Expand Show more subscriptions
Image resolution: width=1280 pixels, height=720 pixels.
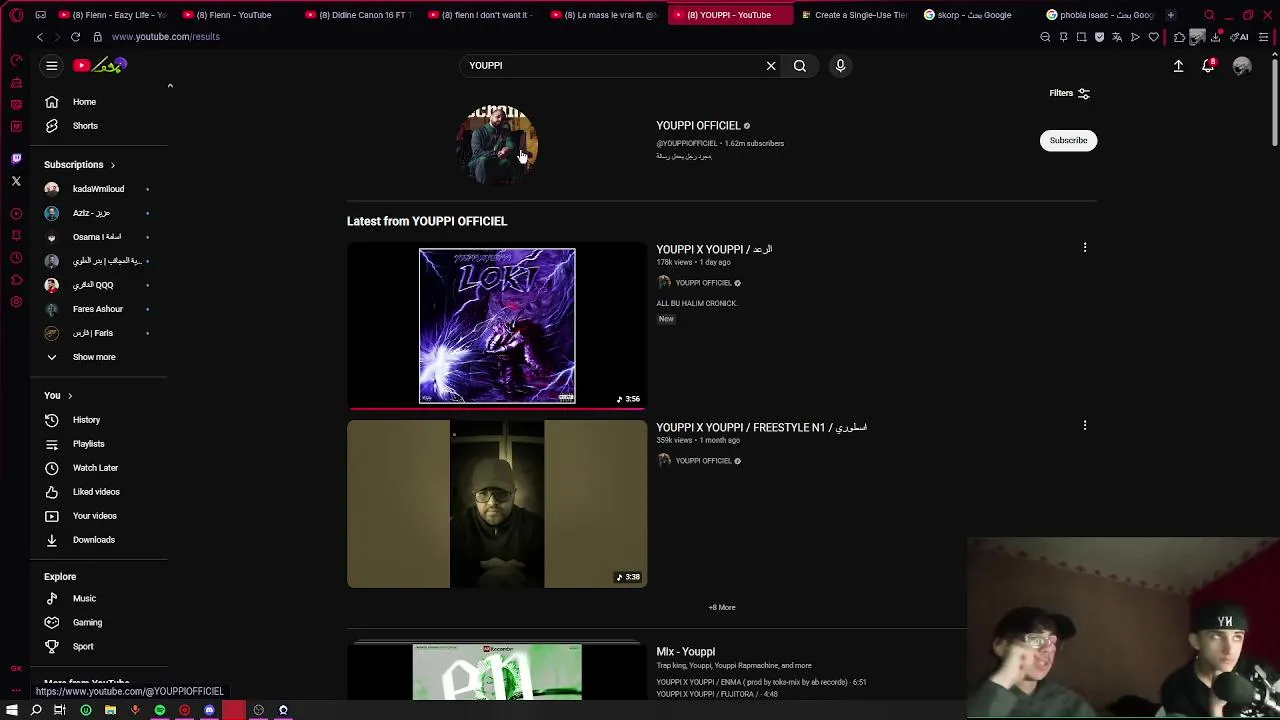click(99, 357)
